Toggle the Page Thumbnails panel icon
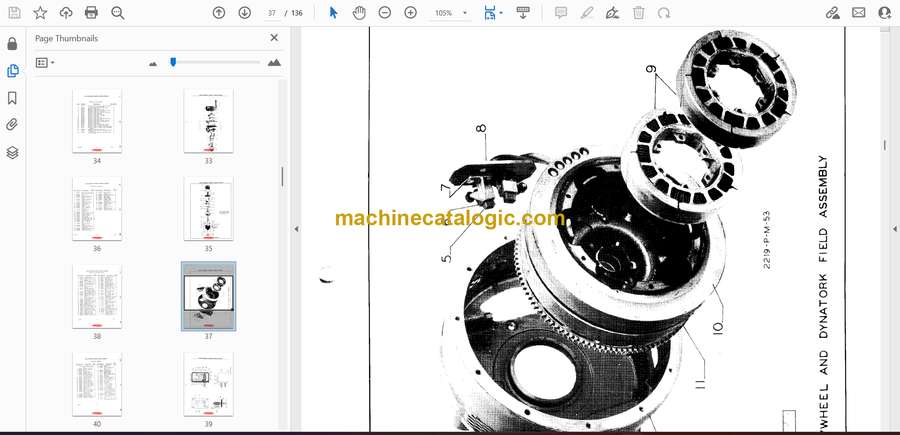The height and width of the screenshot is (435, 900). 12,71
